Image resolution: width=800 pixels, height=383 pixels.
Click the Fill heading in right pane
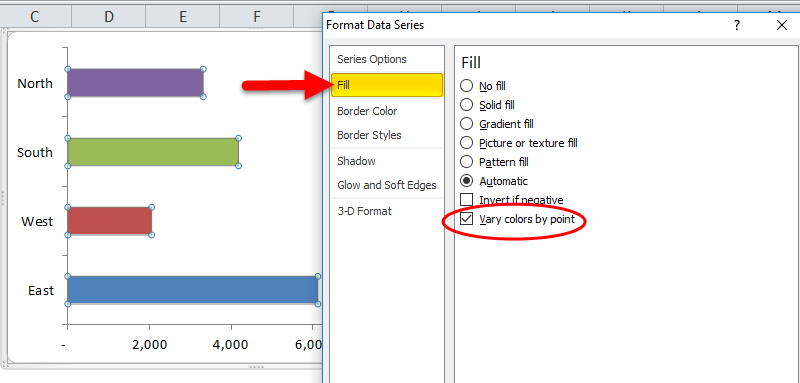pyautogui.click(x=471, y=63)
